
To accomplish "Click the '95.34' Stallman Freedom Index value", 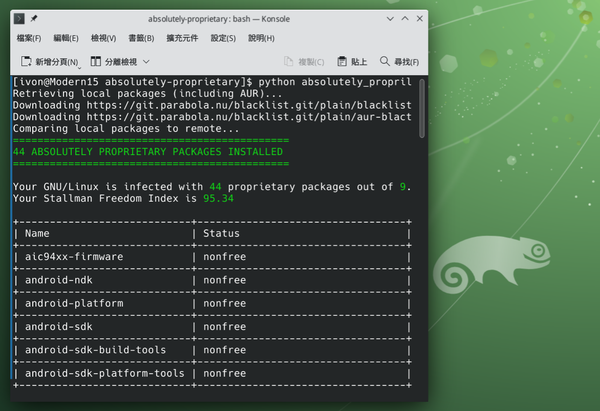I will pos(218,199).
